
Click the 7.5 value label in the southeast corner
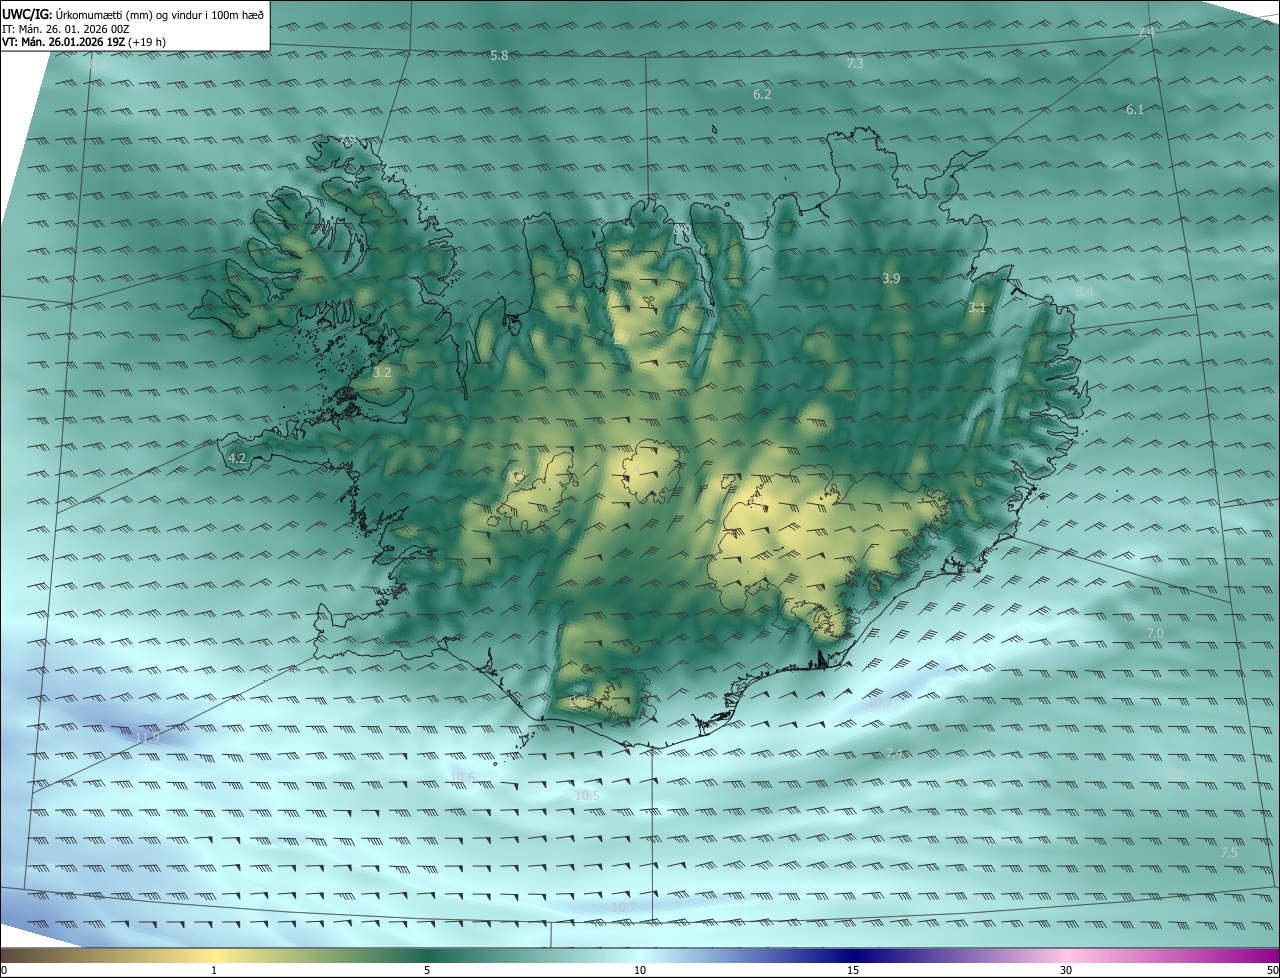(1229, 852)
